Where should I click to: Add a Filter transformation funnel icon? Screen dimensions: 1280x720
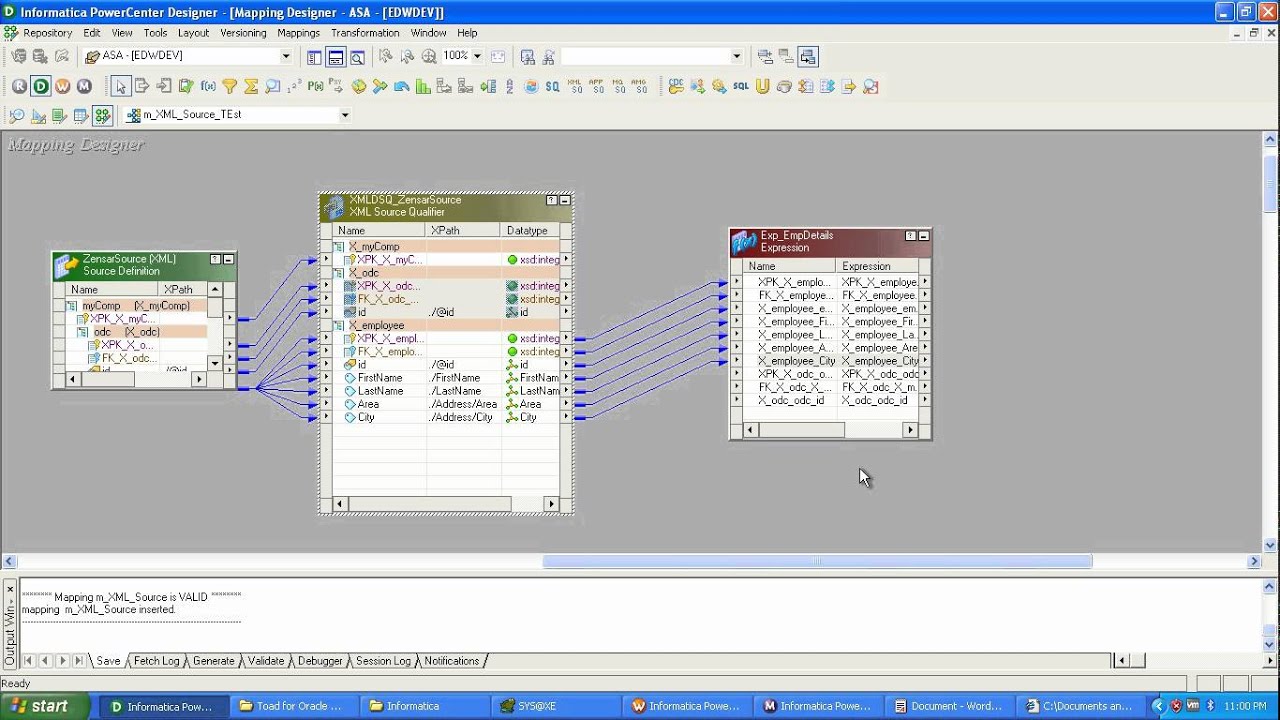[x=230, y=86]
